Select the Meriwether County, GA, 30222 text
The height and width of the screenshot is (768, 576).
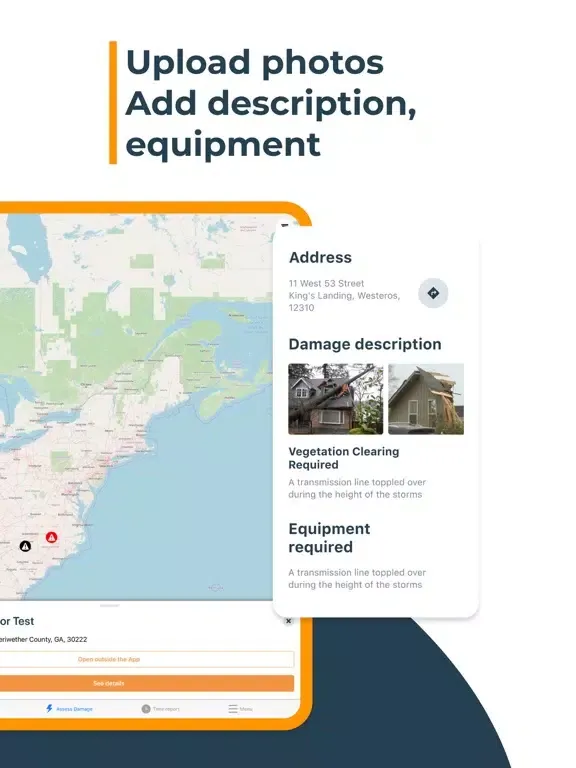(44, 639)
